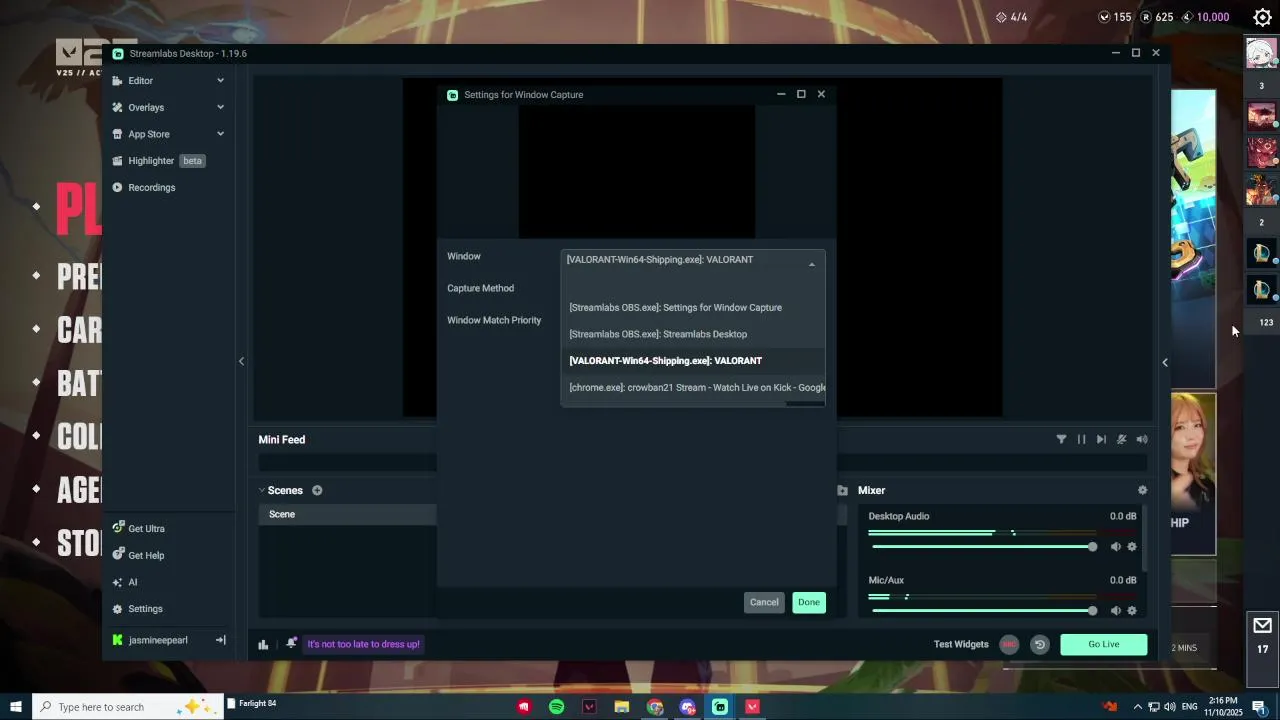Image resolution: width=1280 pixels, height=720 pixels.
Task: Click the notifications bell icon in status bar
Action: click(291, 644)
